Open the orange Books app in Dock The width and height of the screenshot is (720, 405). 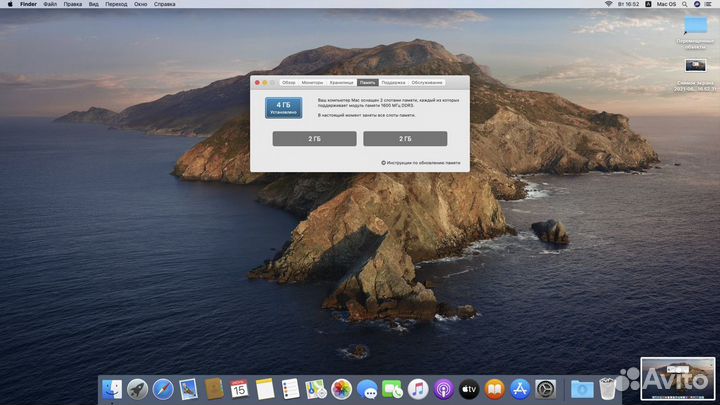pos(495,389)
